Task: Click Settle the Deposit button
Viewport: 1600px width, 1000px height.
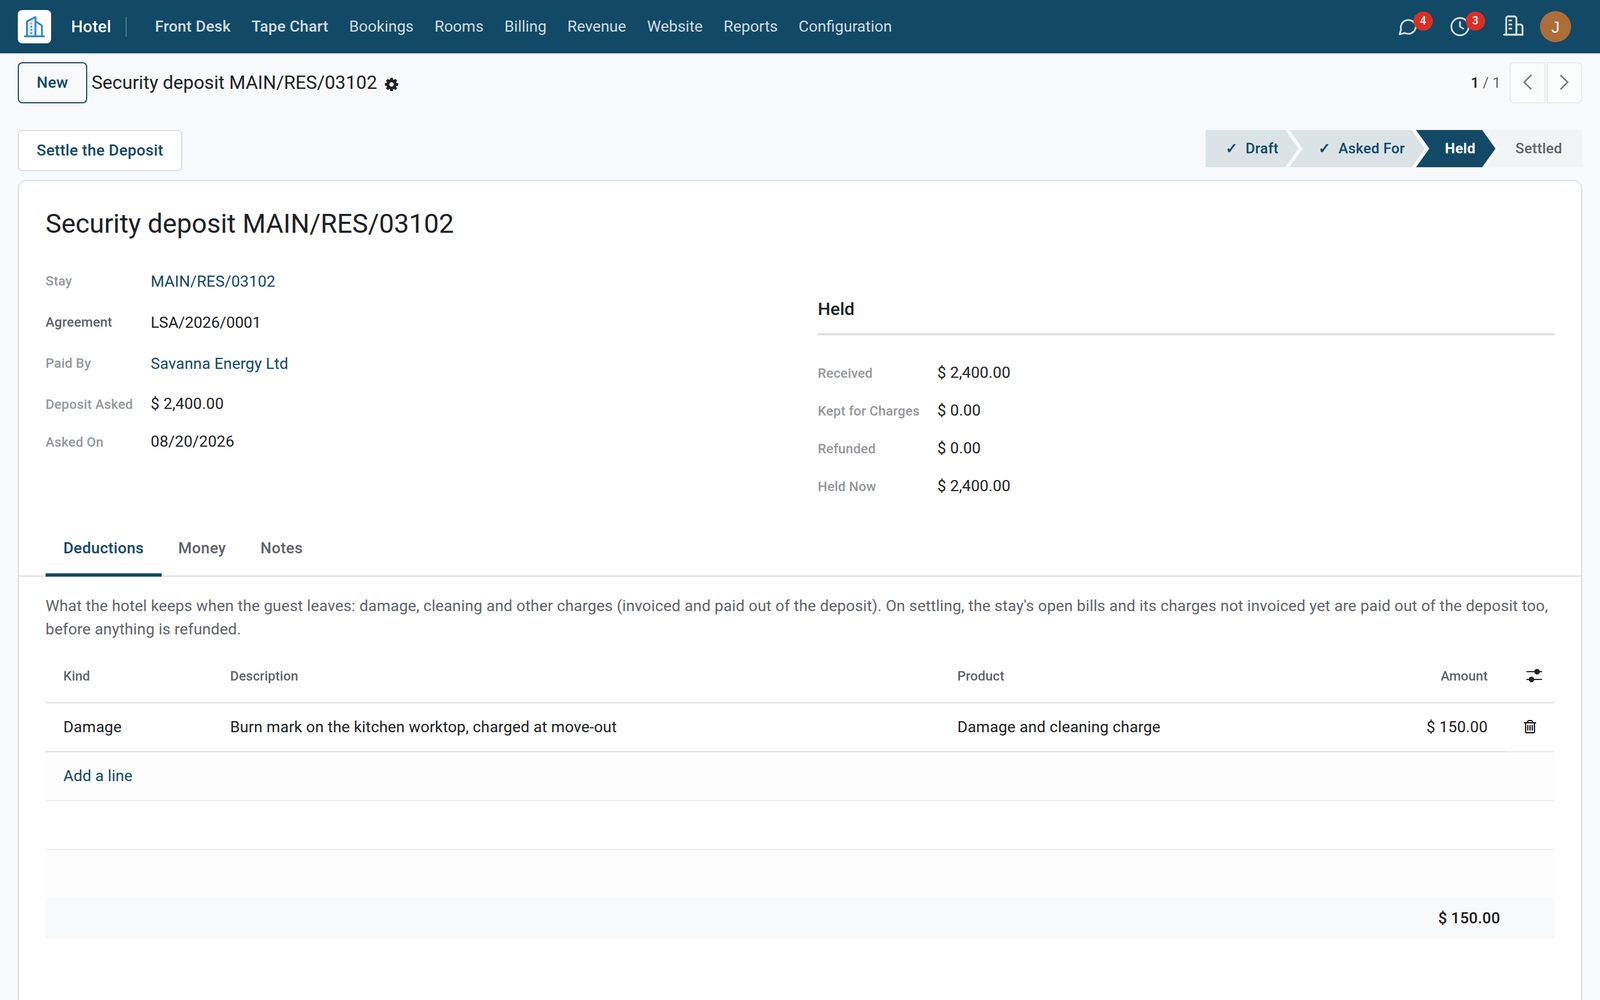Action: 100,150
